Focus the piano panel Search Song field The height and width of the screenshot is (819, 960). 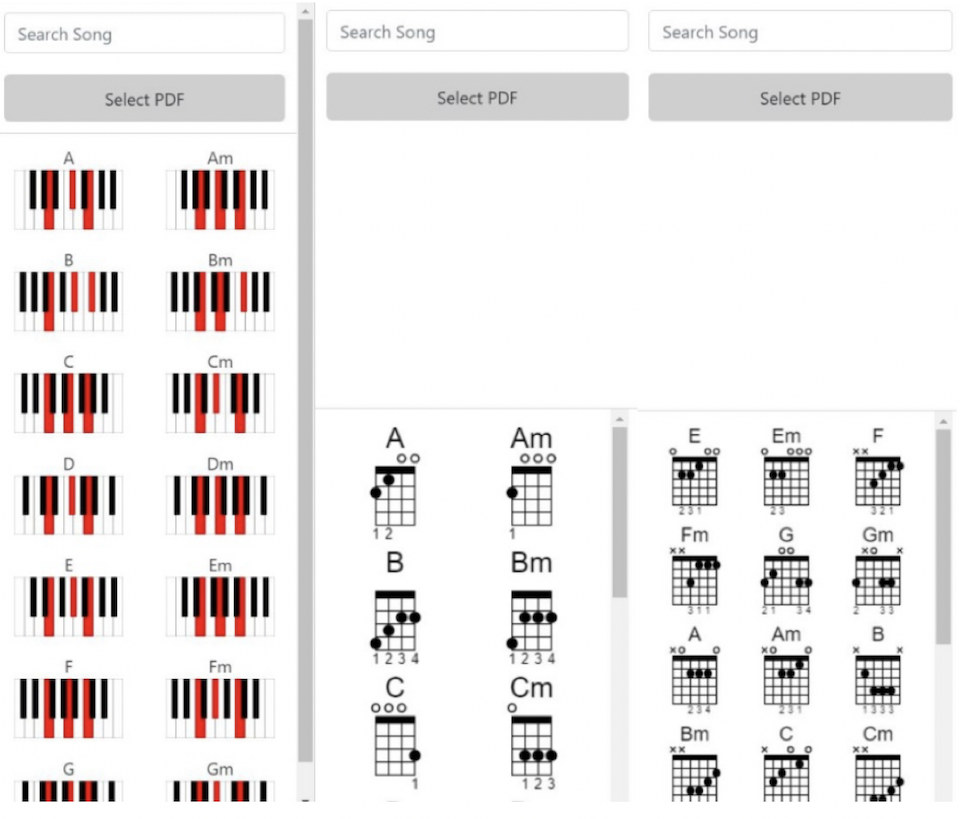pos(144,34)
